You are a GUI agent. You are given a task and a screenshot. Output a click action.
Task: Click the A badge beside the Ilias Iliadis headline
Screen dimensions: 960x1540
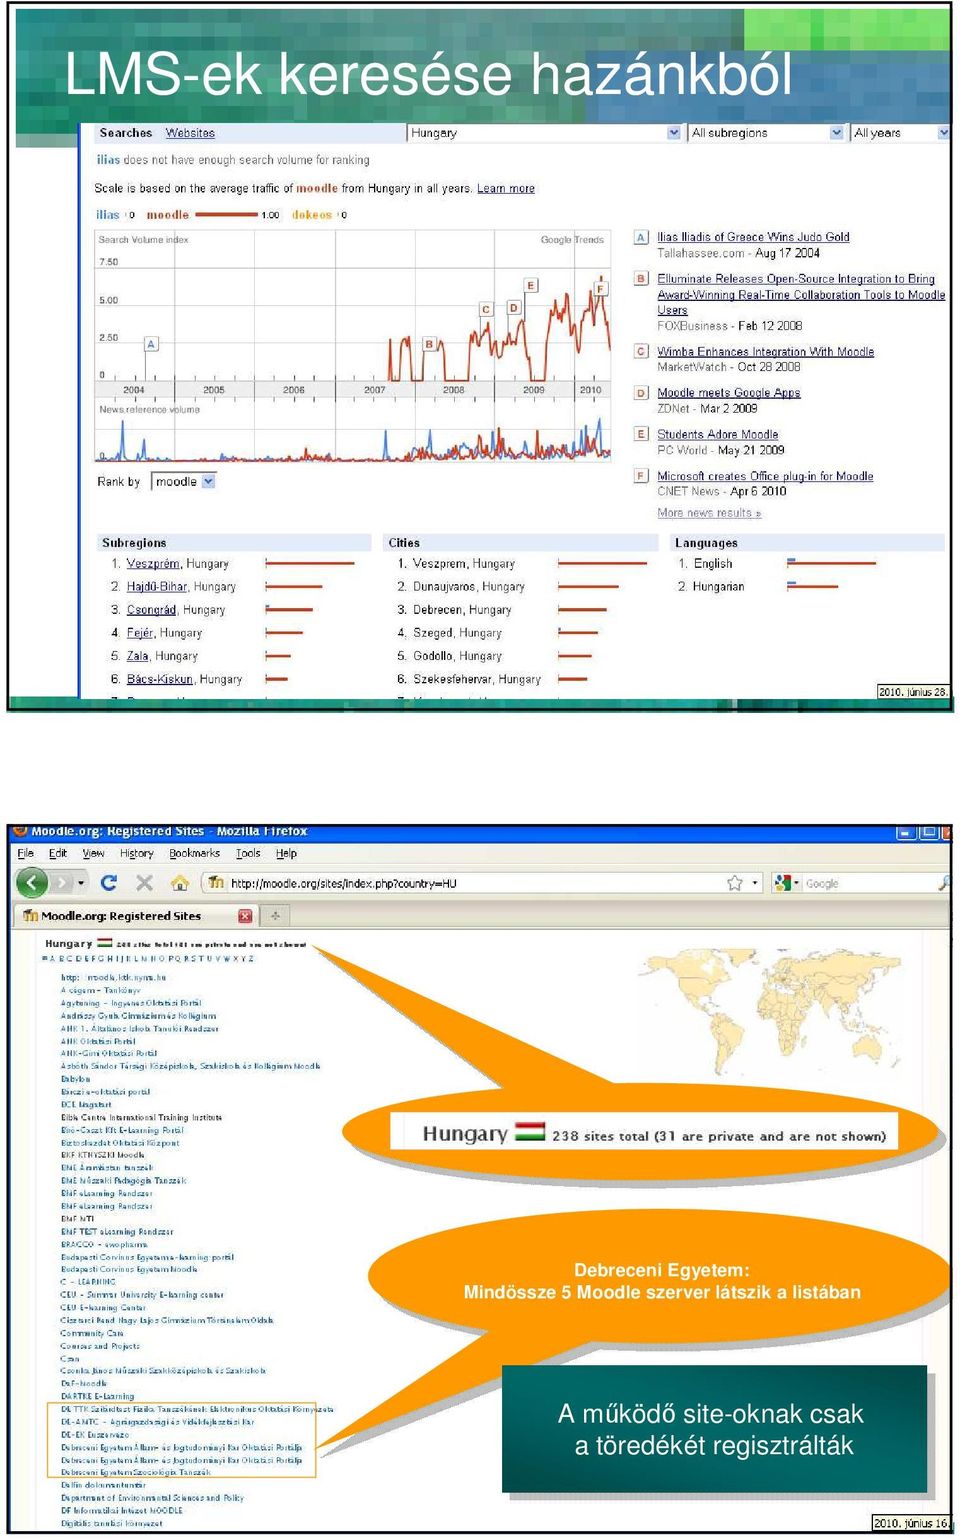(x=641, y=237)
